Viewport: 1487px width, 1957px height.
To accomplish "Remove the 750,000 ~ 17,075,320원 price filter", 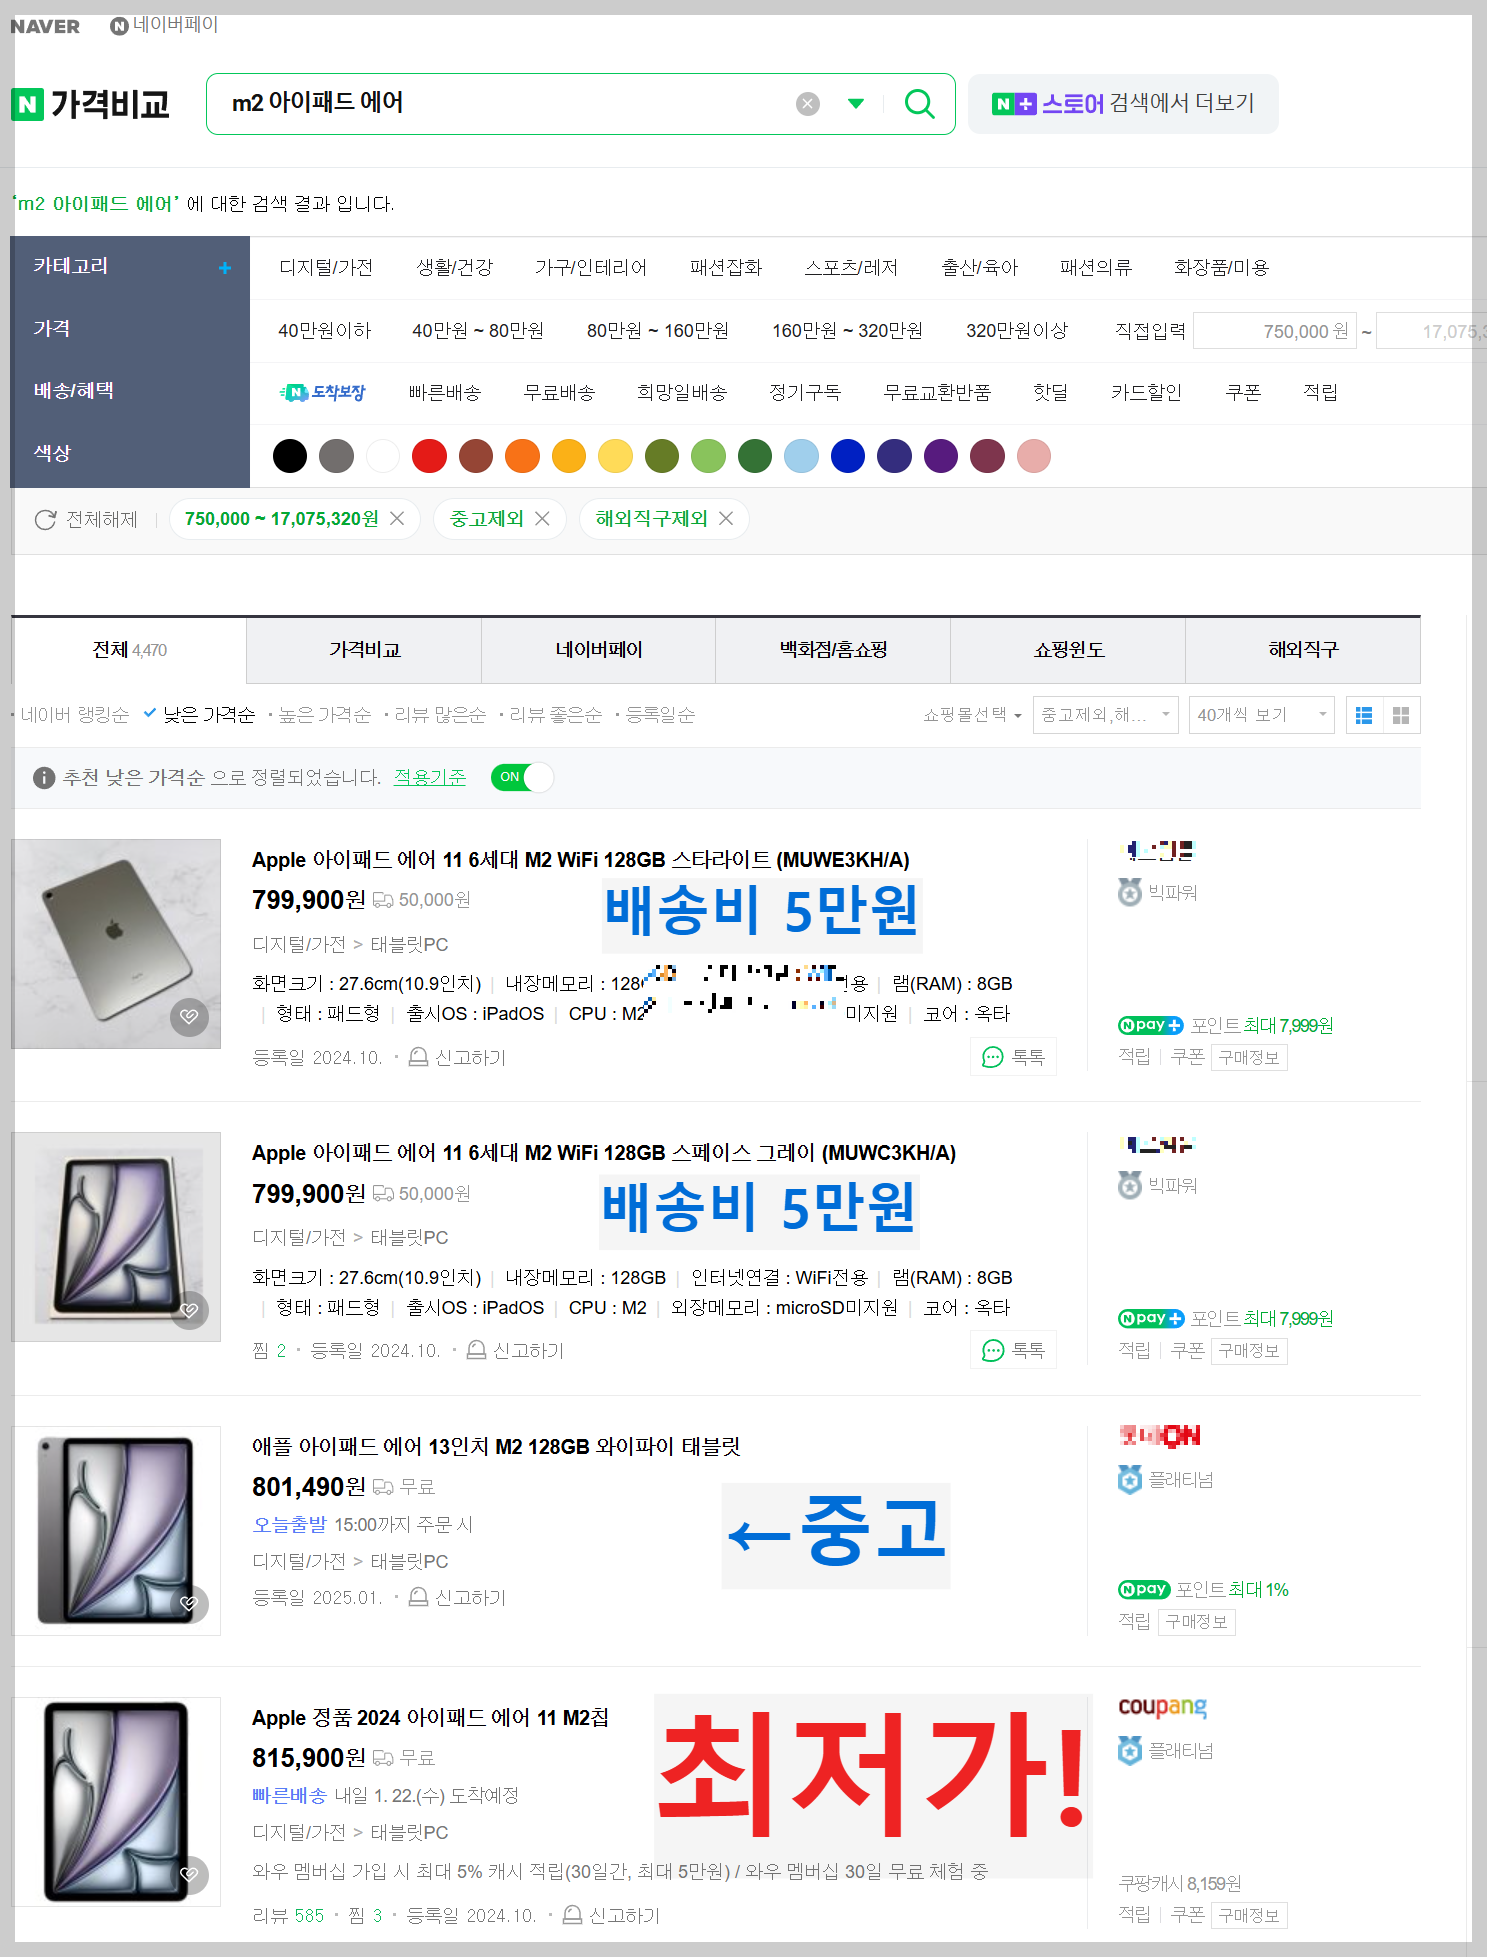I will point(397,518).
